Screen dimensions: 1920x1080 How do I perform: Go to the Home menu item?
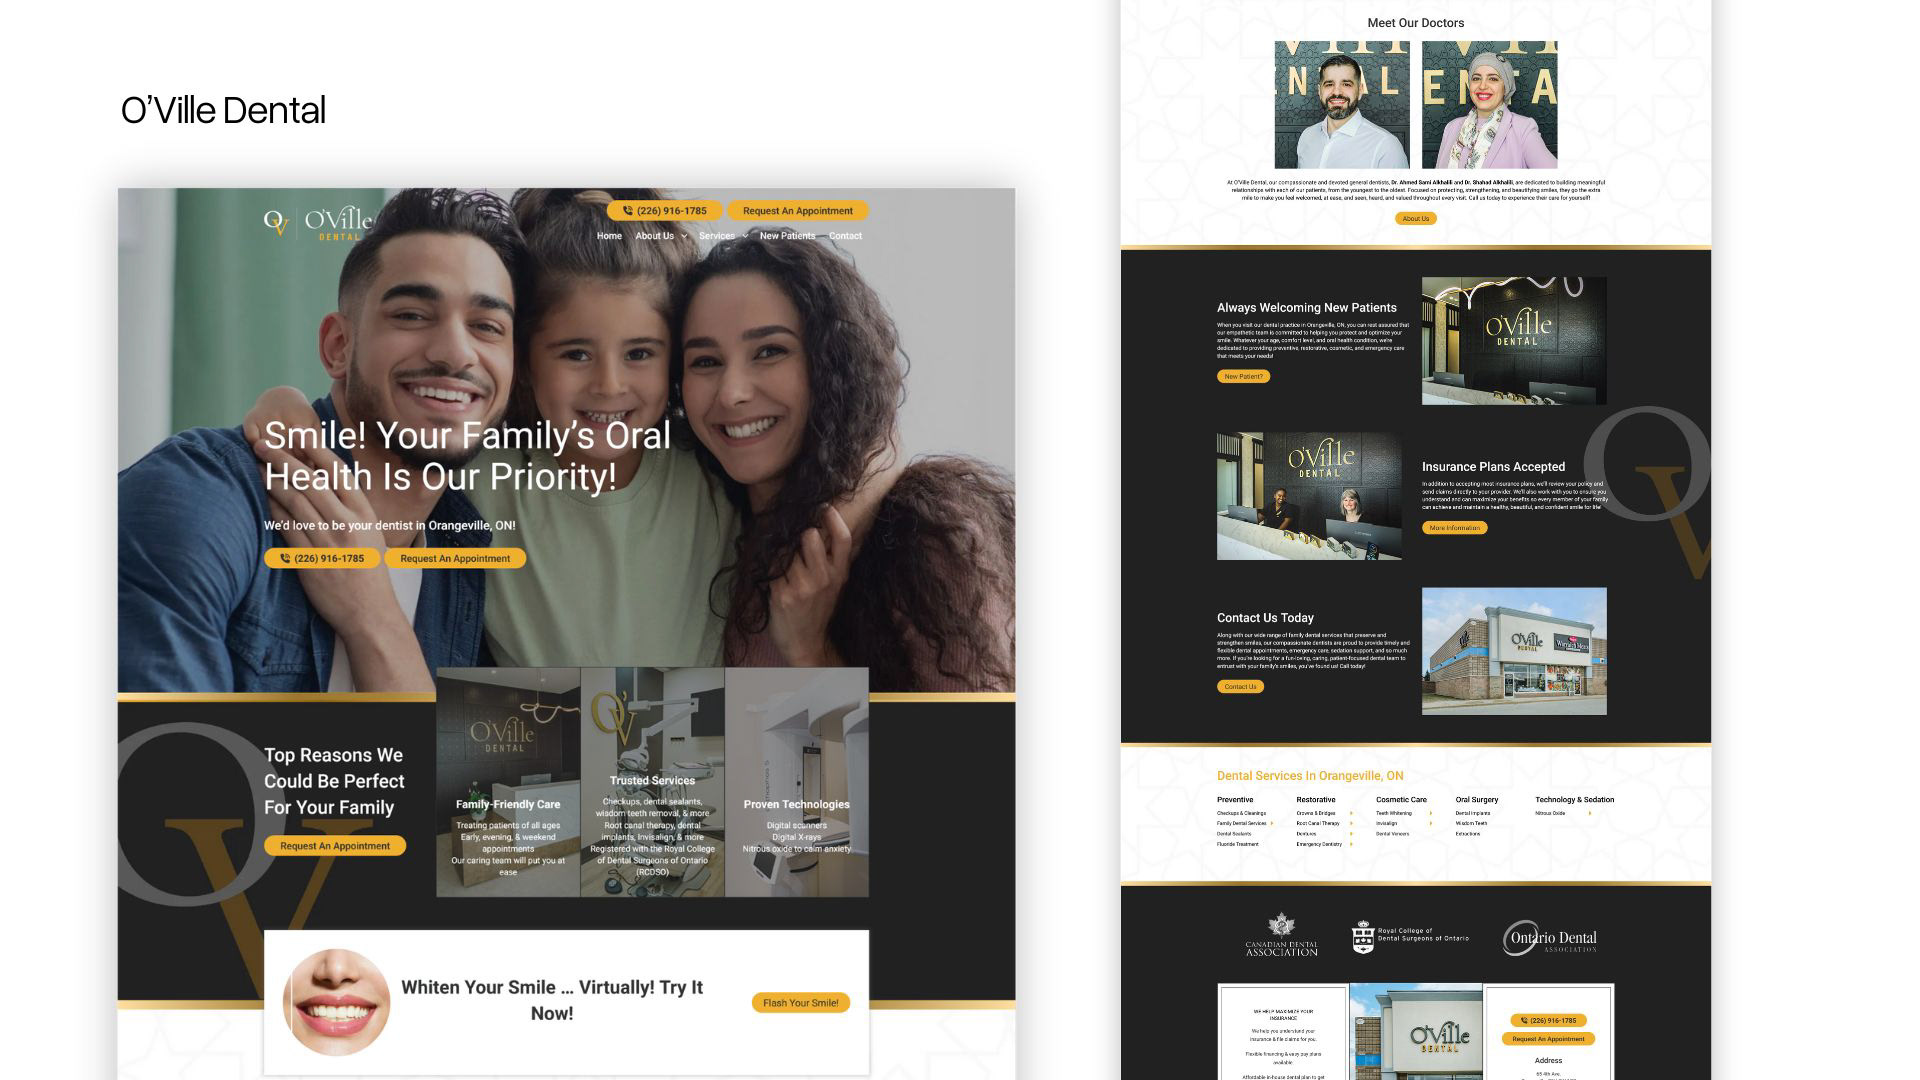click(x=609, y=236)
